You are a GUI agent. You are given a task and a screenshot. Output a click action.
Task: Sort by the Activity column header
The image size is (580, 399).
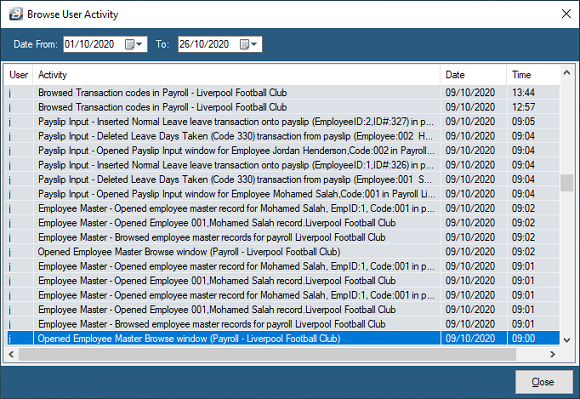click(237, 75)
